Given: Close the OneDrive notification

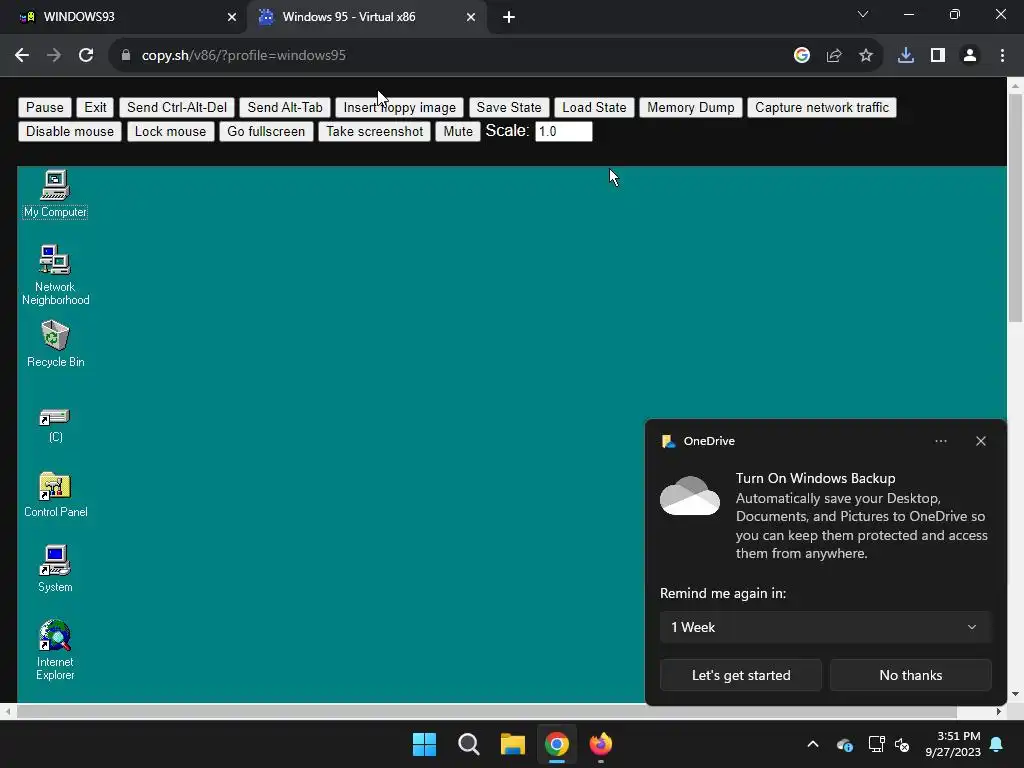Looking at the screenshot, I should (x=980, y=441).
